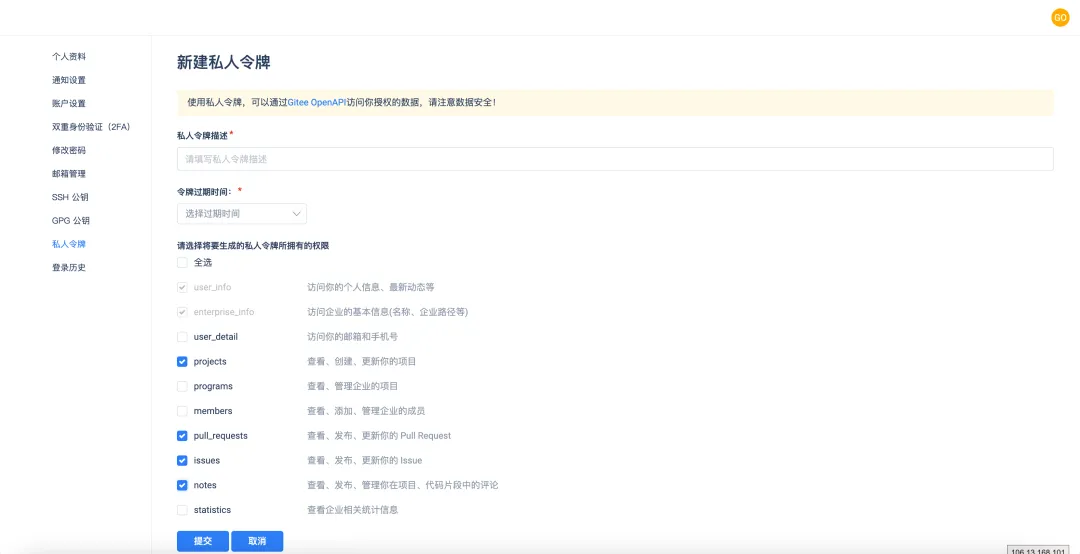Go to 通知设置 in sidebar
The height and width of the screenshot is (554, 1080).
69,80
